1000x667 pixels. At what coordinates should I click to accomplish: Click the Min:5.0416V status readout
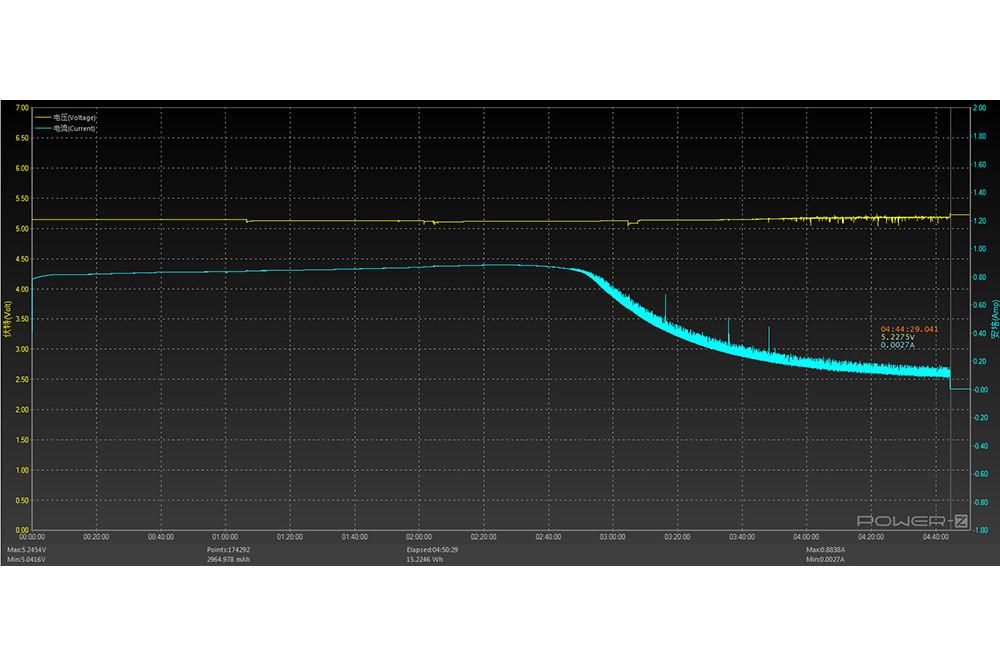pos(27,559)
